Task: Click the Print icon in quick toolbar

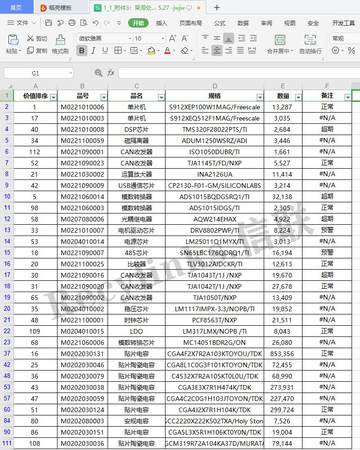Action: pyautogui.click(x=72, y=23)
